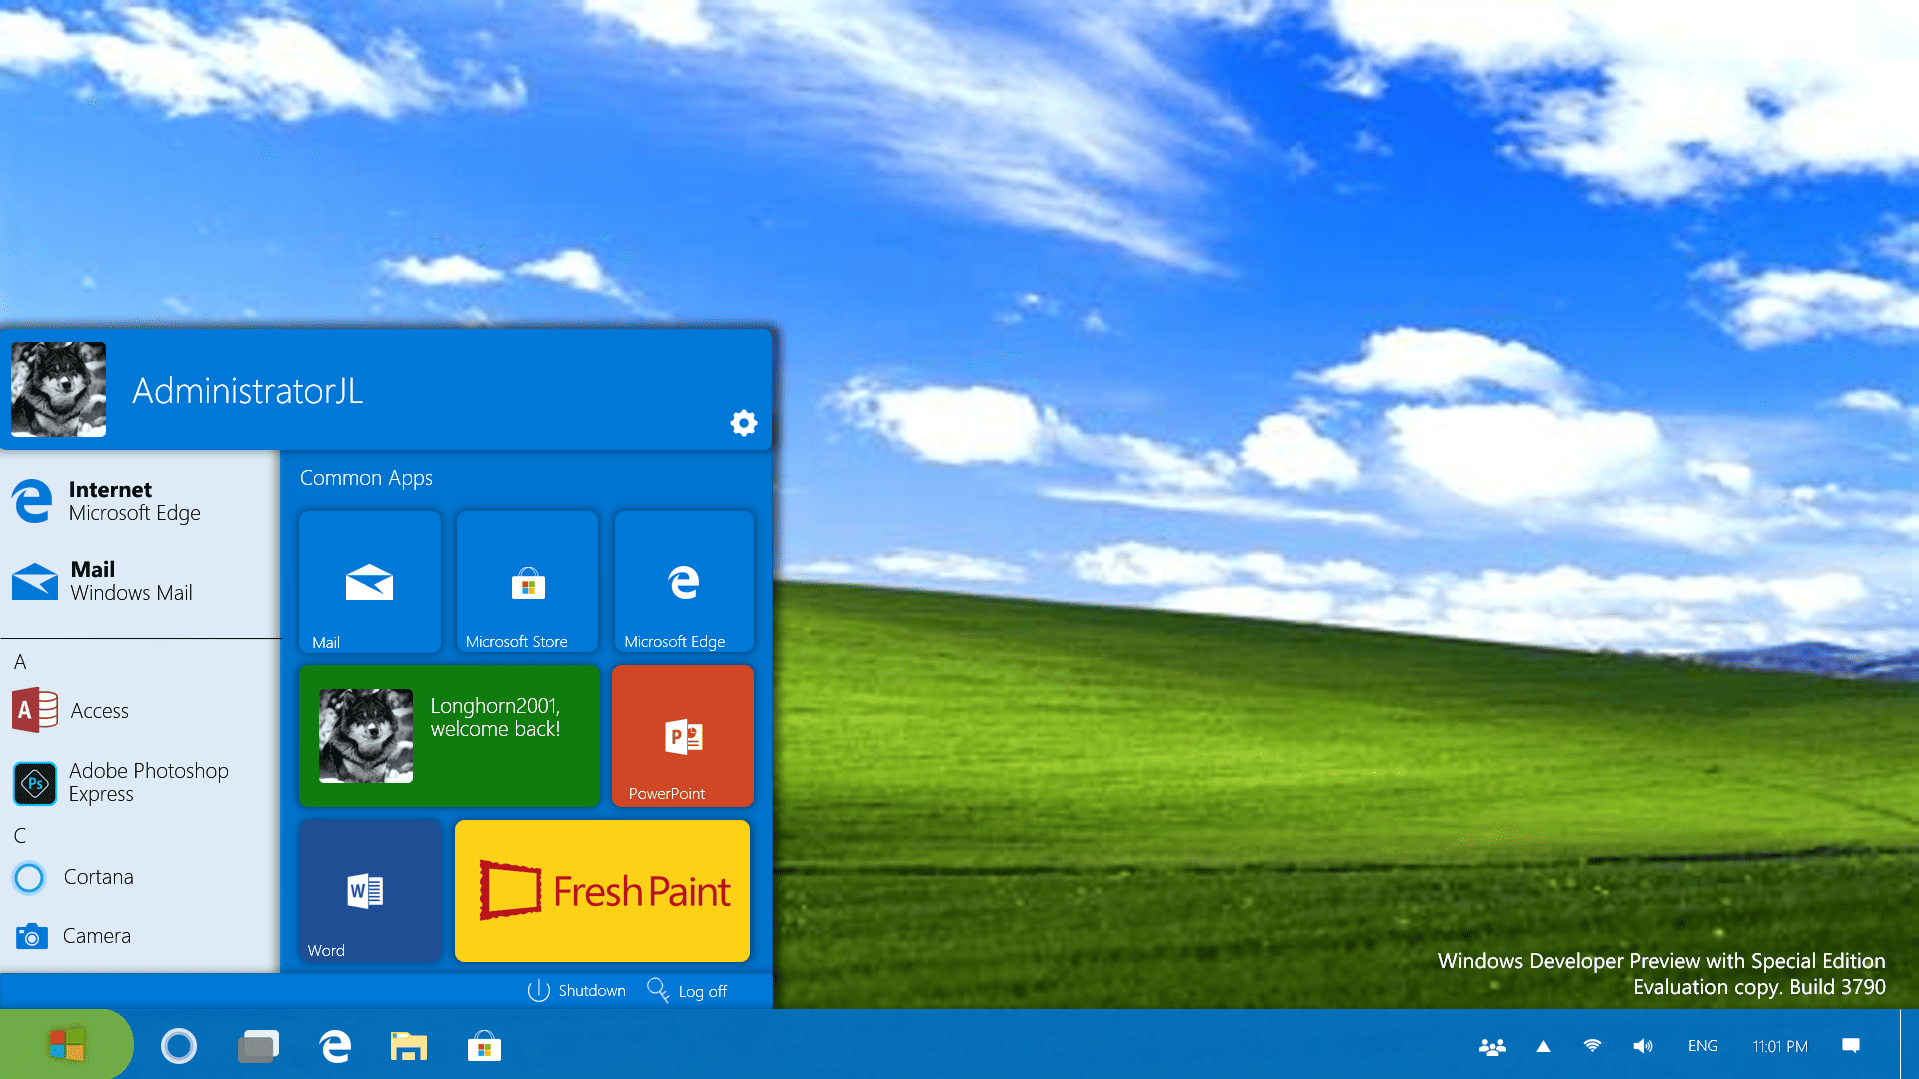
Task: Launch Cortana from the taskbar circle
Action: (x=179, y=1046)
